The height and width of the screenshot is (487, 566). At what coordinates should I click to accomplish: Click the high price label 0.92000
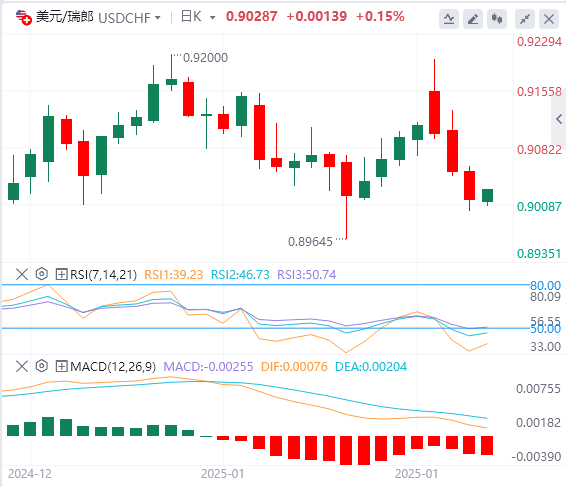pos(205,58)
